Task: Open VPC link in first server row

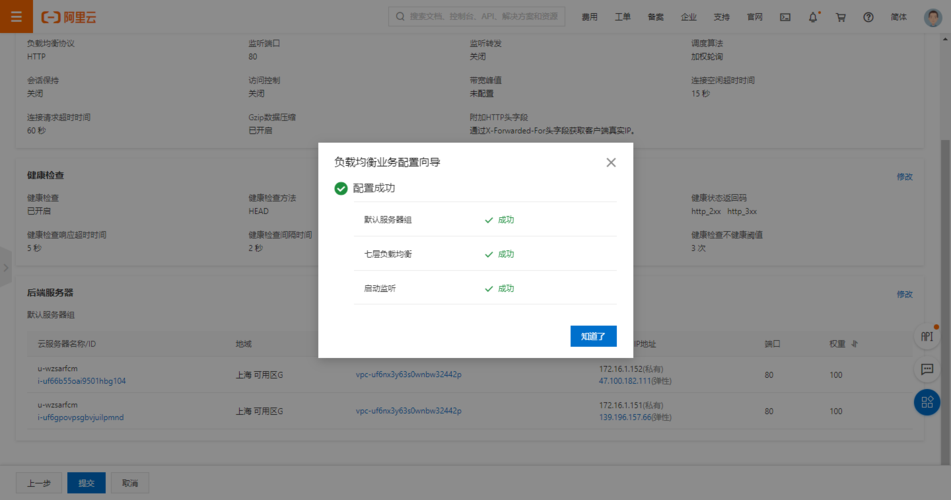Action: [x=408, y=374]
